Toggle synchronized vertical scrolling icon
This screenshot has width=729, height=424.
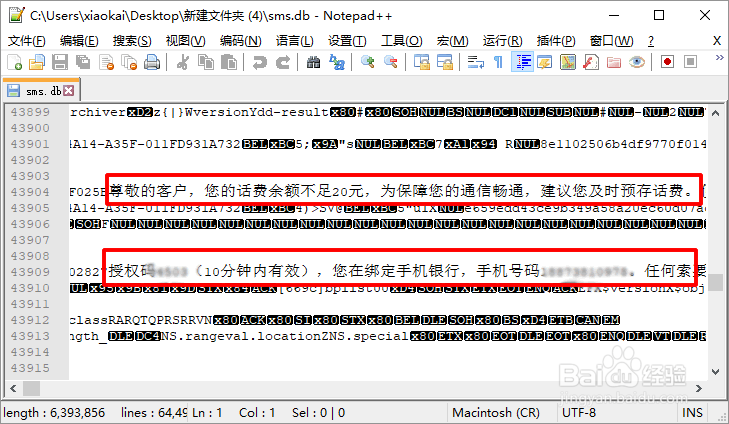point(422,62)
